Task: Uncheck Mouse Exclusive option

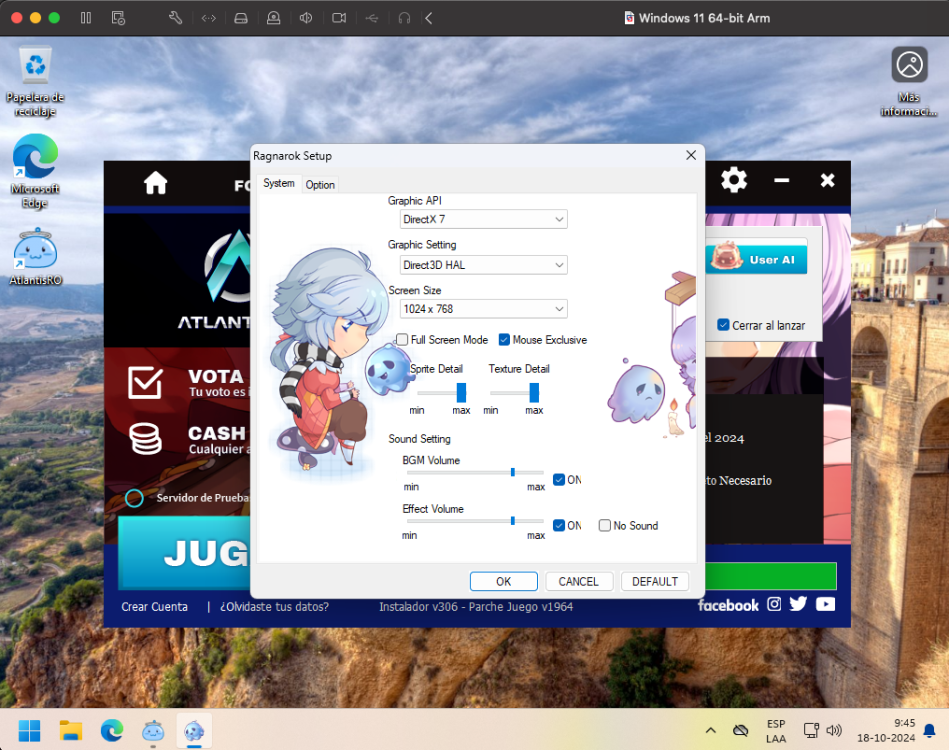Action: [505, 340]
